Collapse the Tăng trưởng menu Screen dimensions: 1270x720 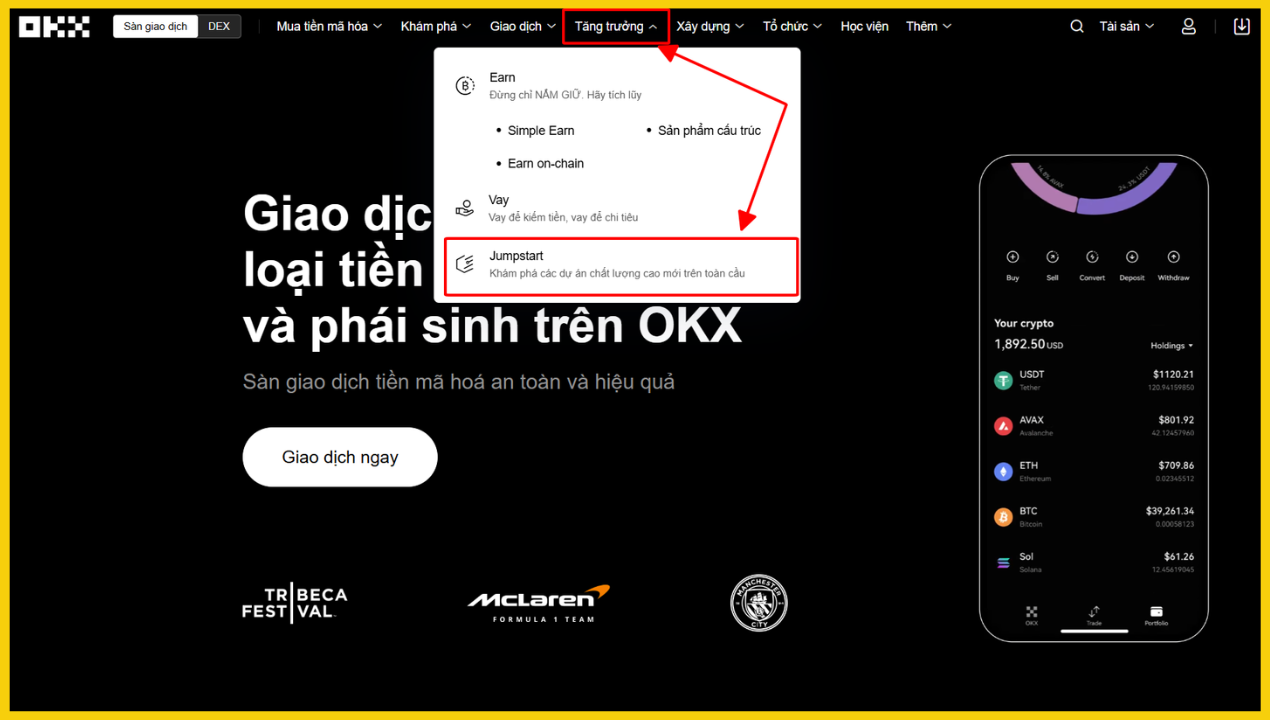616,27
